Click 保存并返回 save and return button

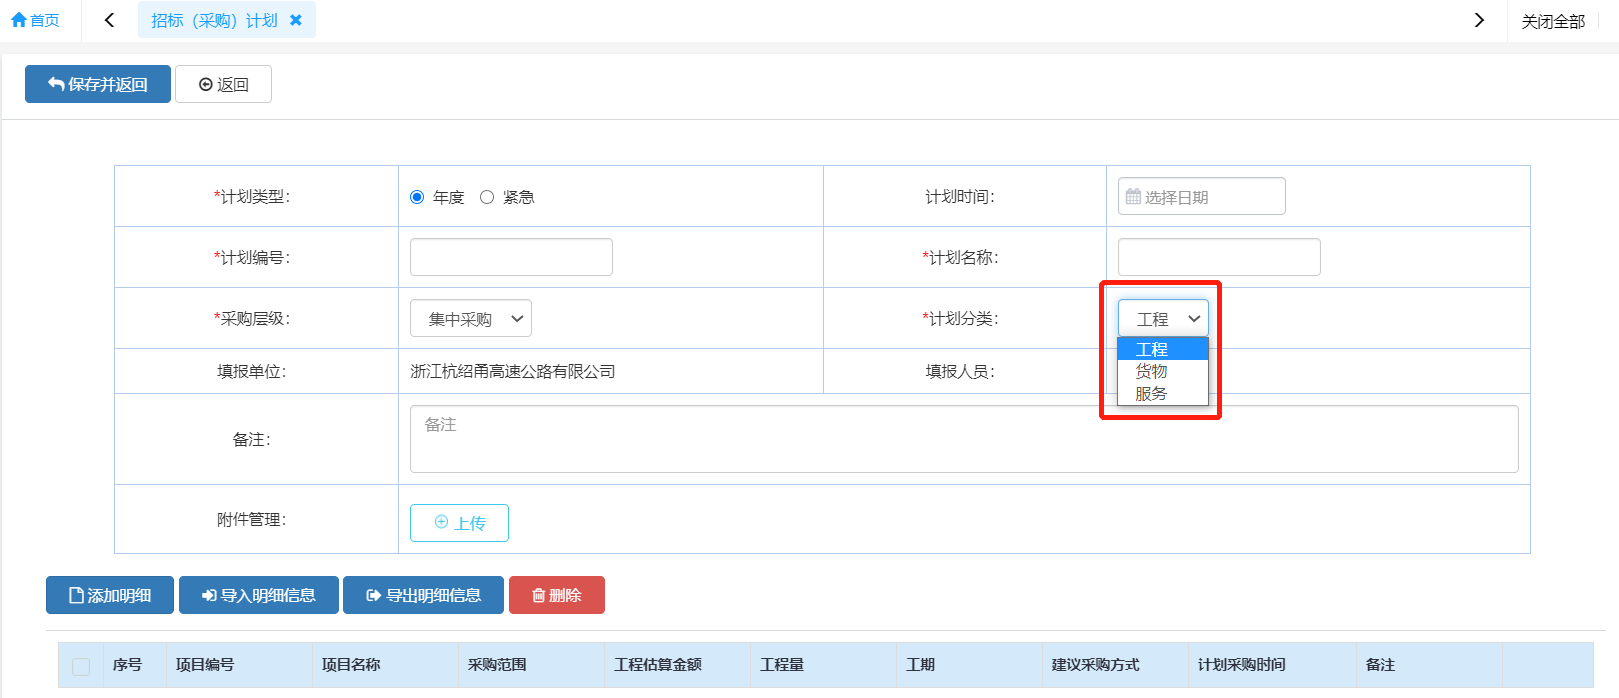[x=98, y=84]
